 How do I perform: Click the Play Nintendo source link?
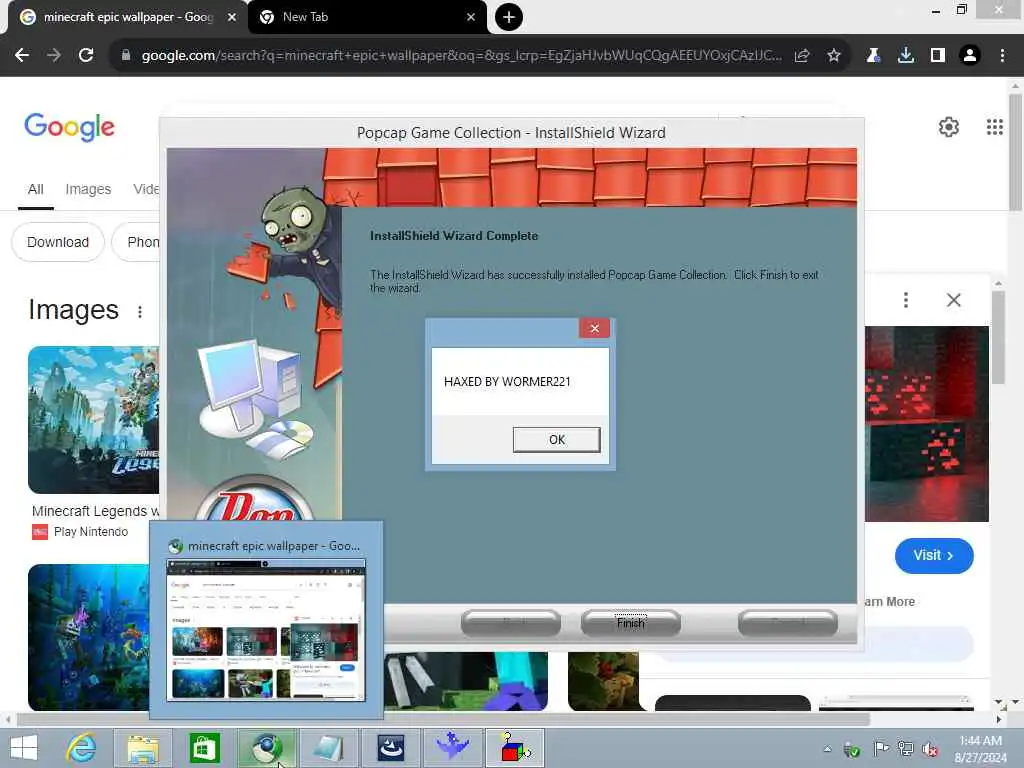pyautogui.click(x=91, y=532)
